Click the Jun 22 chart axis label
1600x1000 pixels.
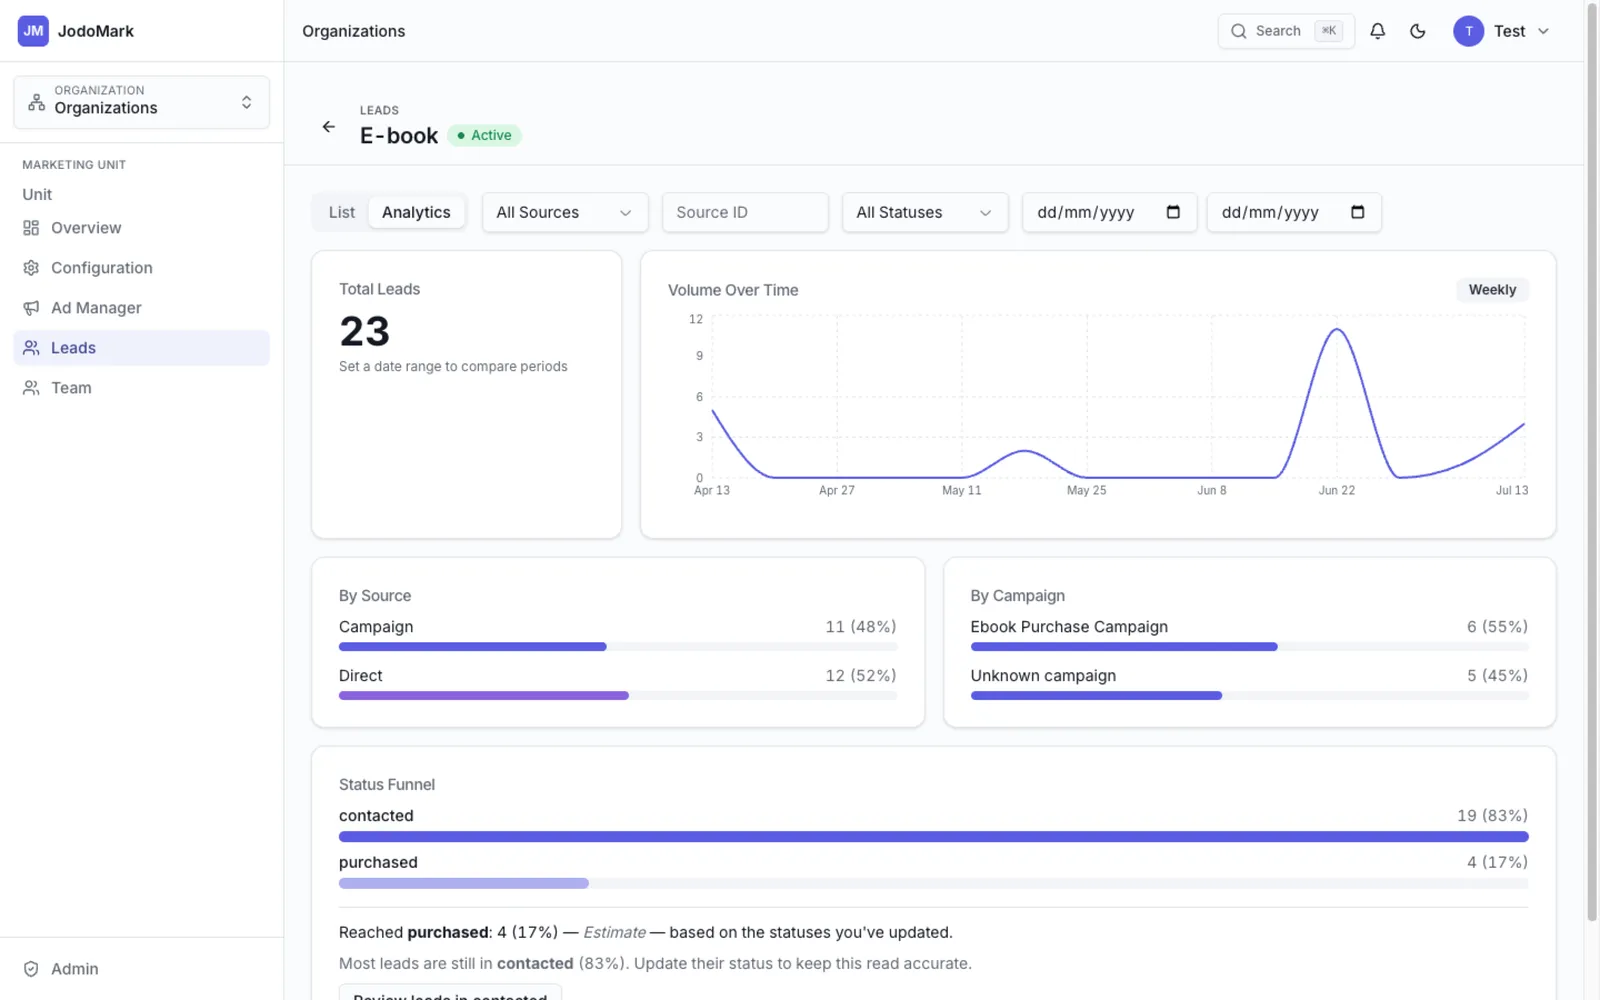coord(1336,490)
